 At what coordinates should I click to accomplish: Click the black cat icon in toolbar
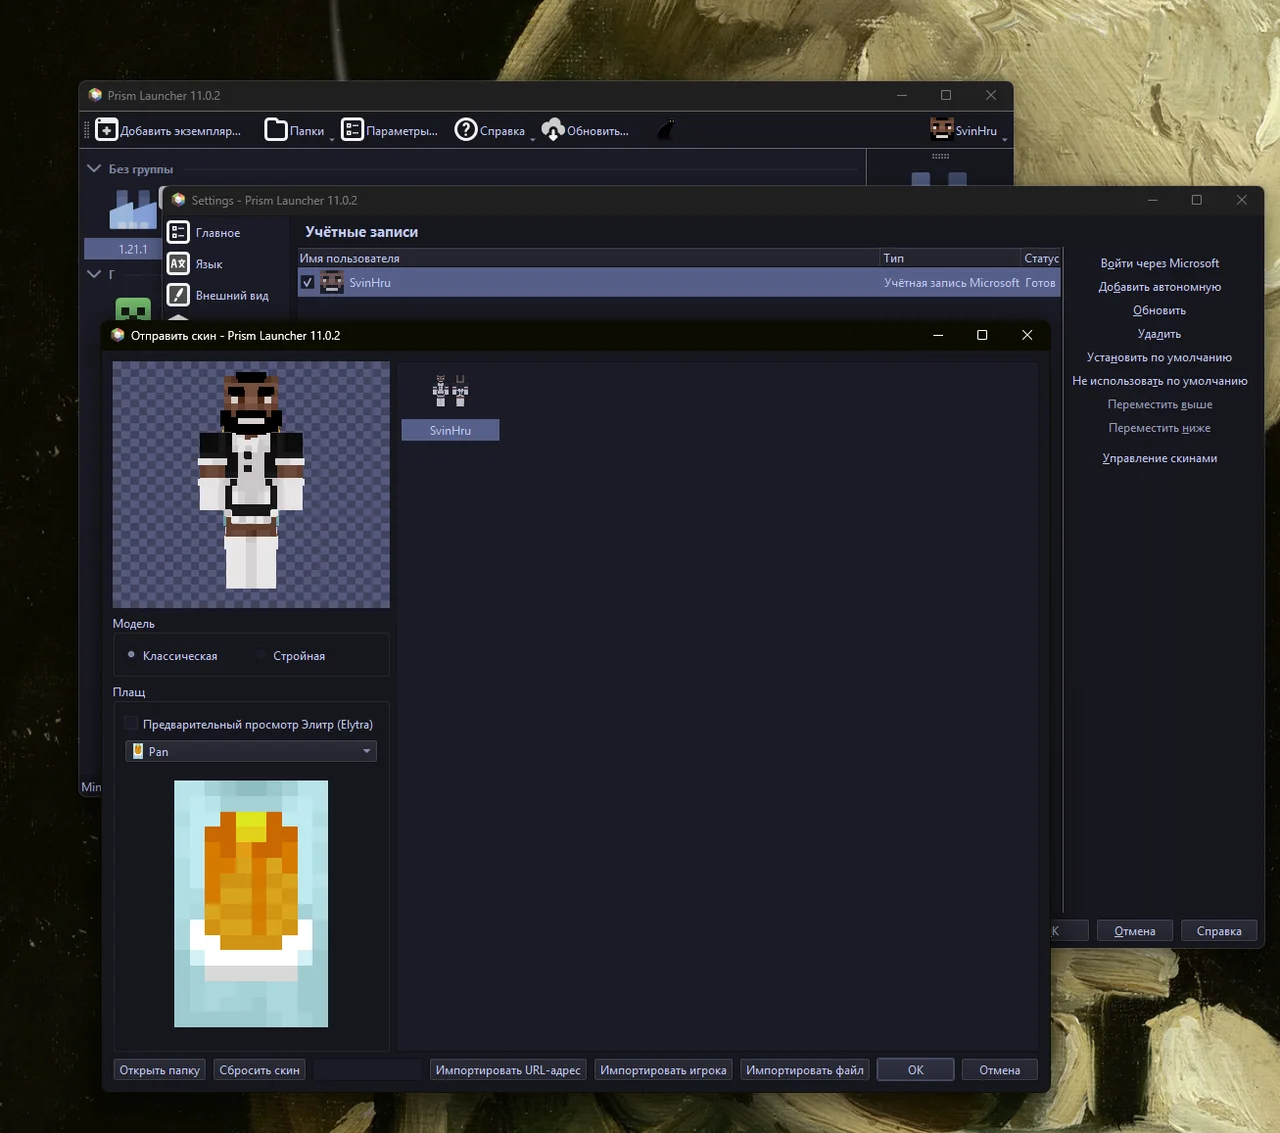click(x=666, y=130)
